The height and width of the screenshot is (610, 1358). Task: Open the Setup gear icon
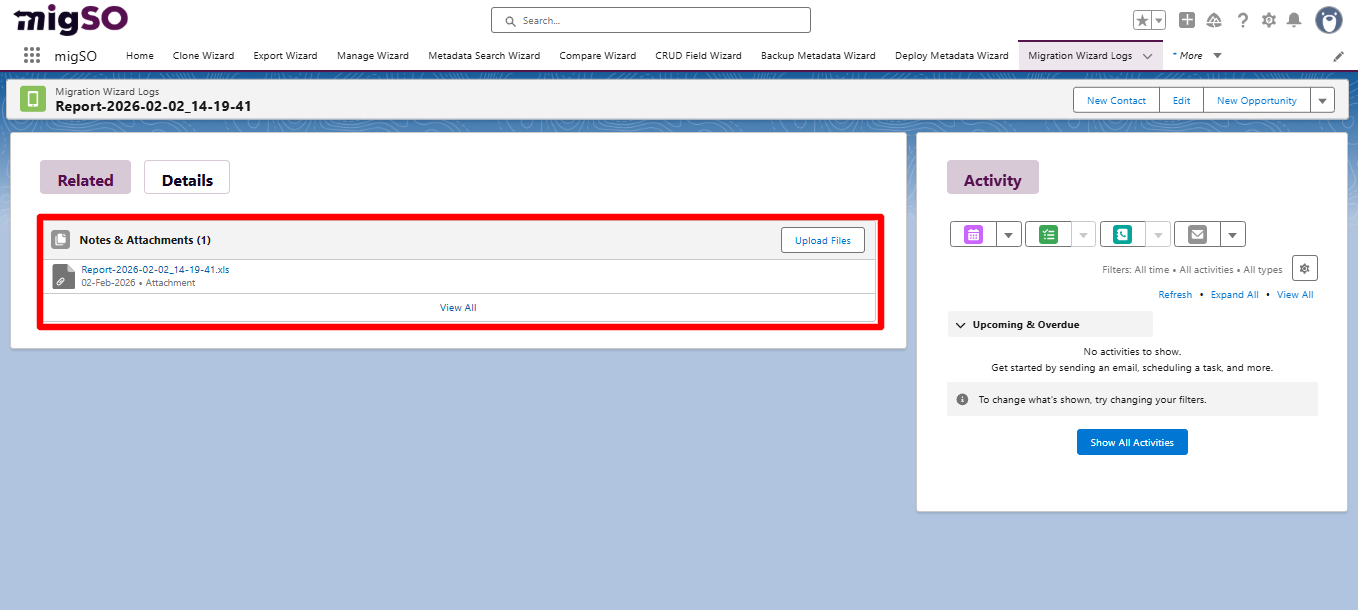[x=1268, y=19]
